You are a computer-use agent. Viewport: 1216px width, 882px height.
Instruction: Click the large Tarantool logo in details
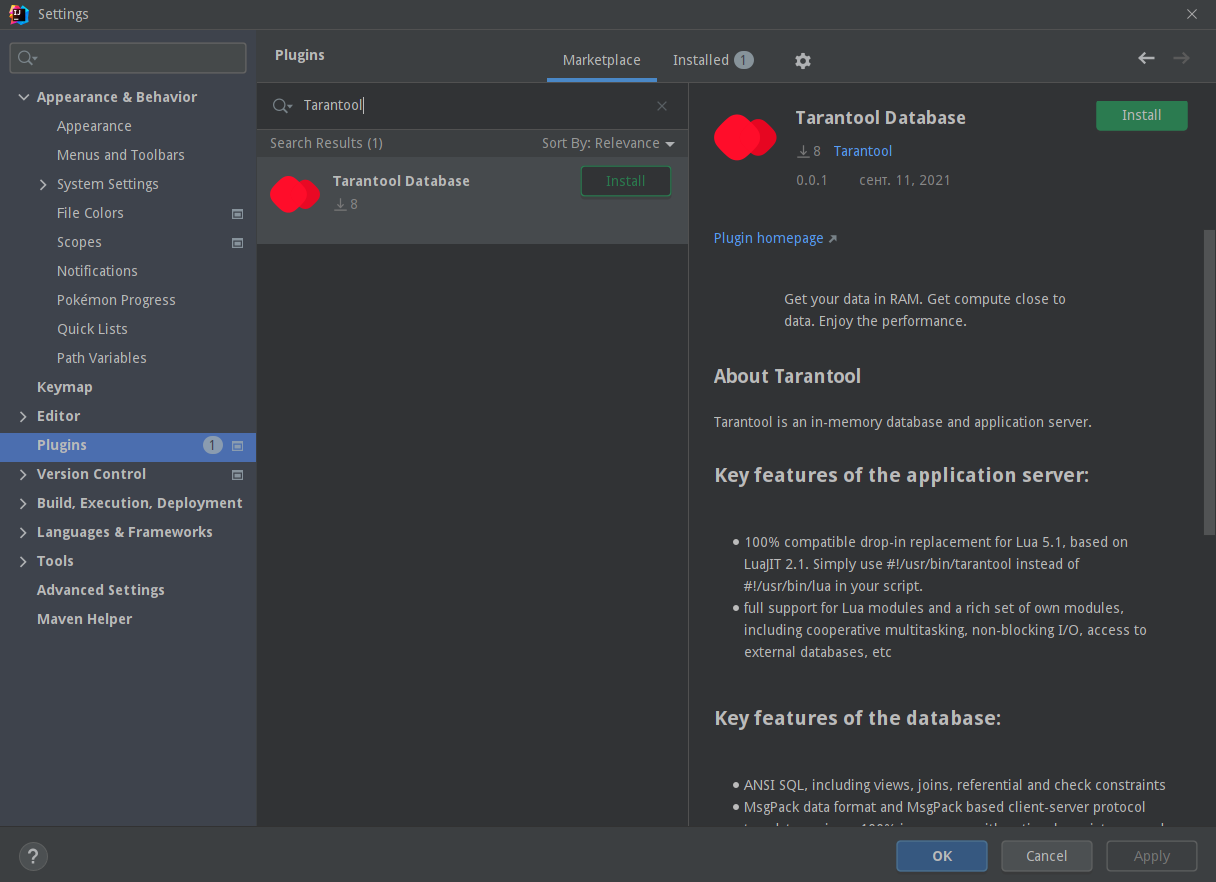(745, 137)
